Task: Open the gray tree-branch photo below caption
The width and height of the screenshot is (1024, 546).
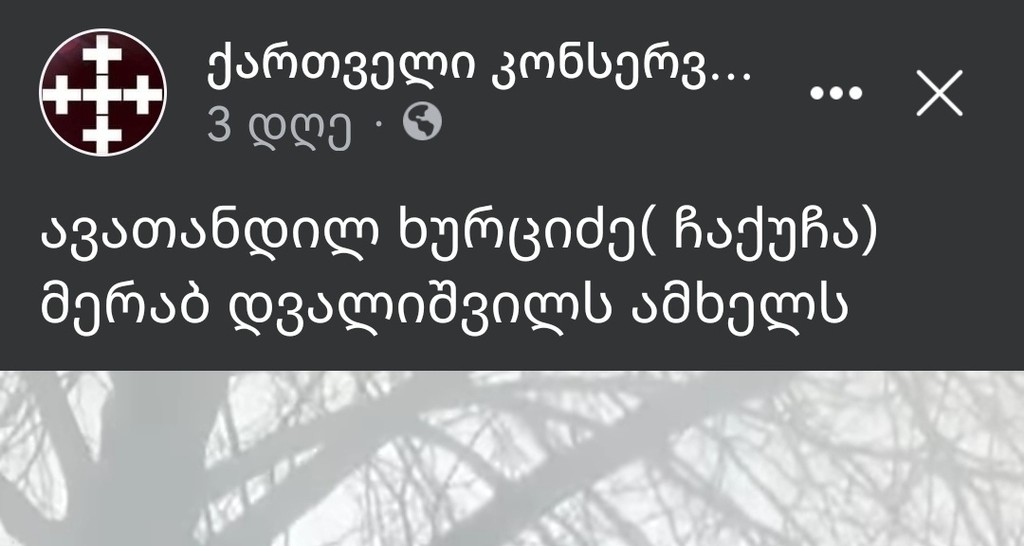Action: 512,458
